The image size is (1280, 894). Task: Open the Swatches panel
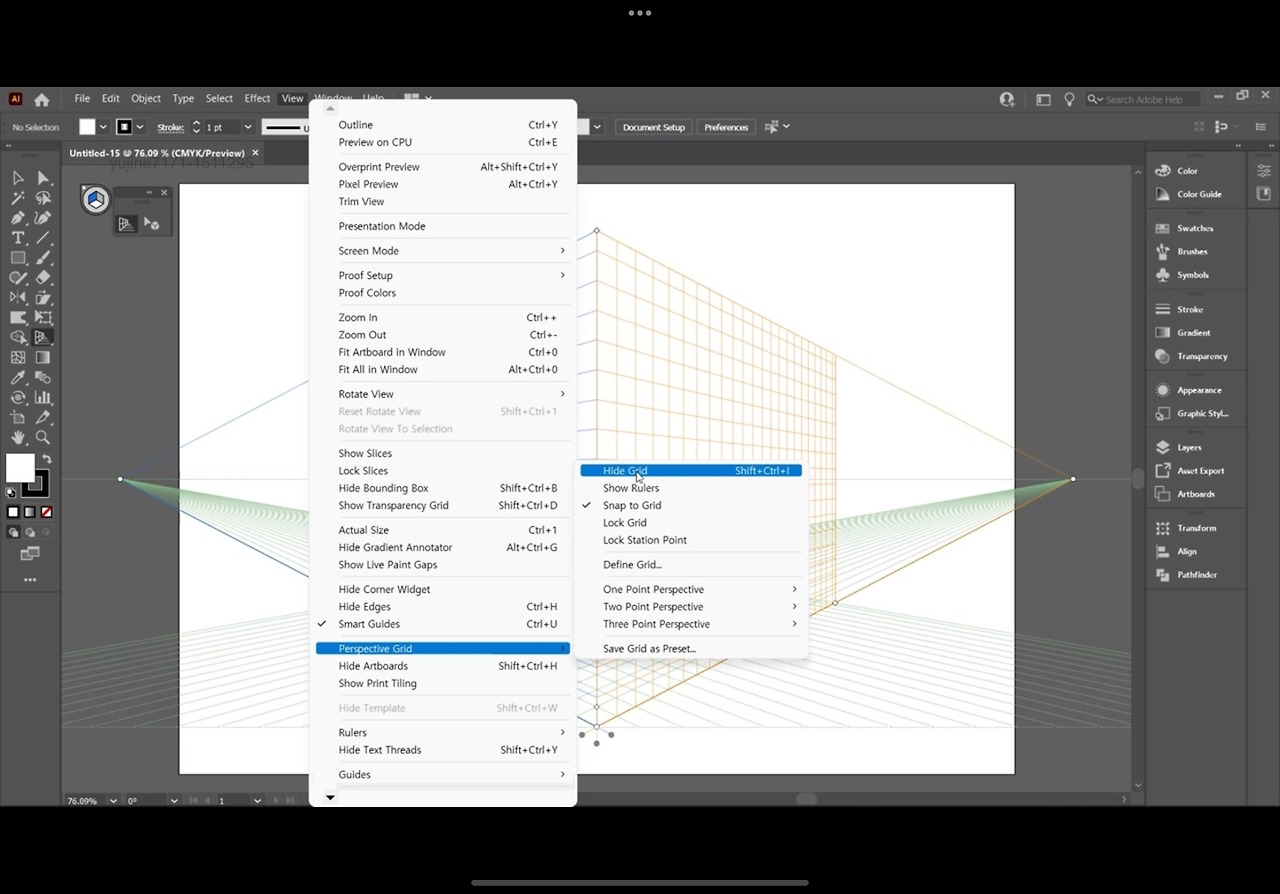tap(1196, 228)
